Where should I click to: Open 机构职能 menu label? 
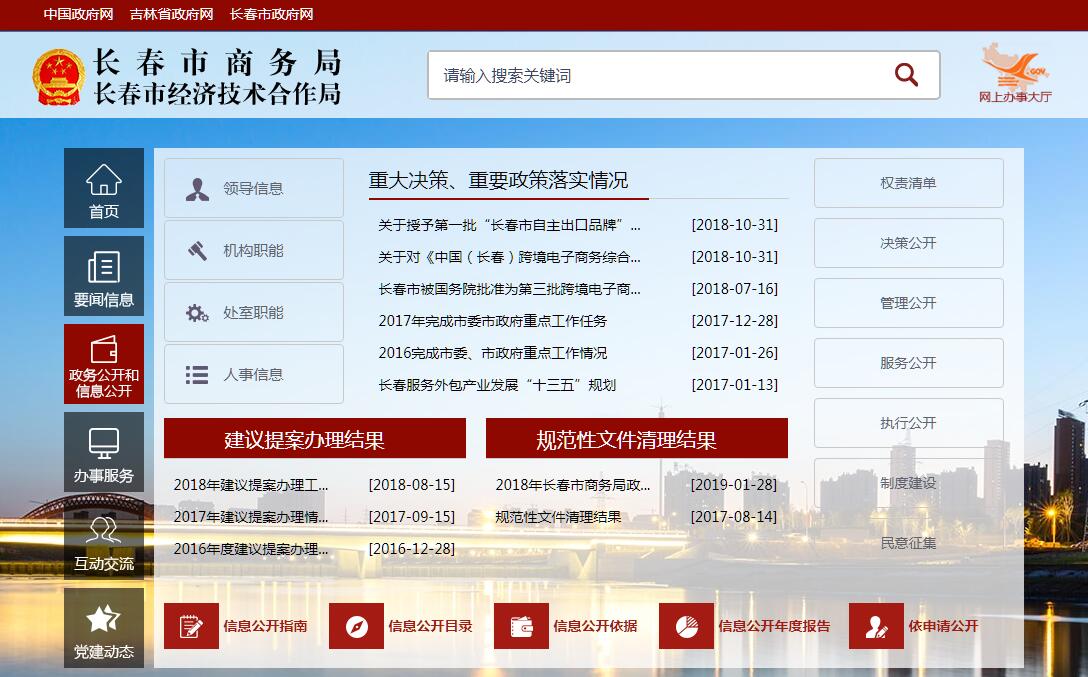click(x=253, y=250)
